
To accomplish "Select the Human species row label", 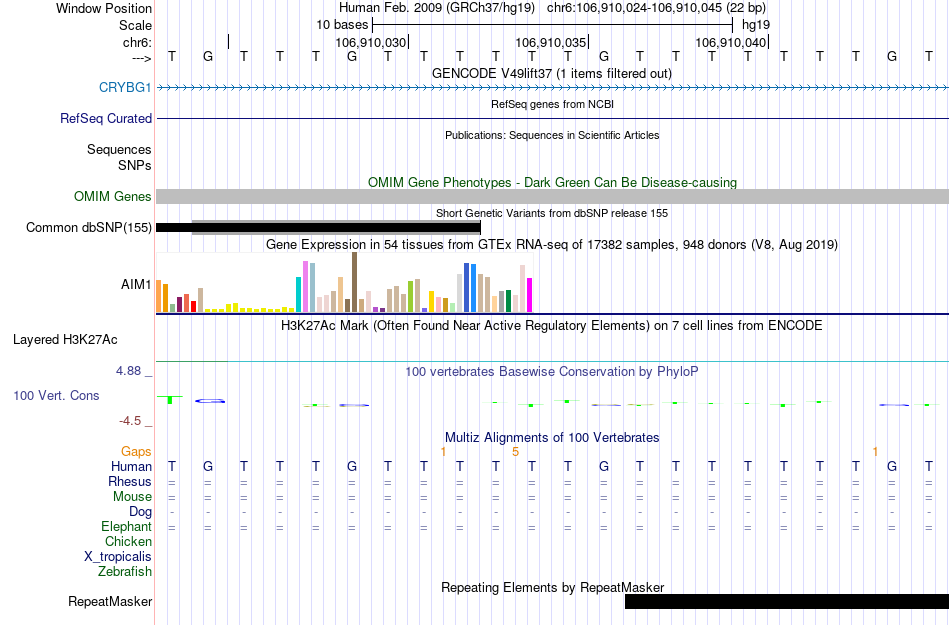I will pos(131,466).
